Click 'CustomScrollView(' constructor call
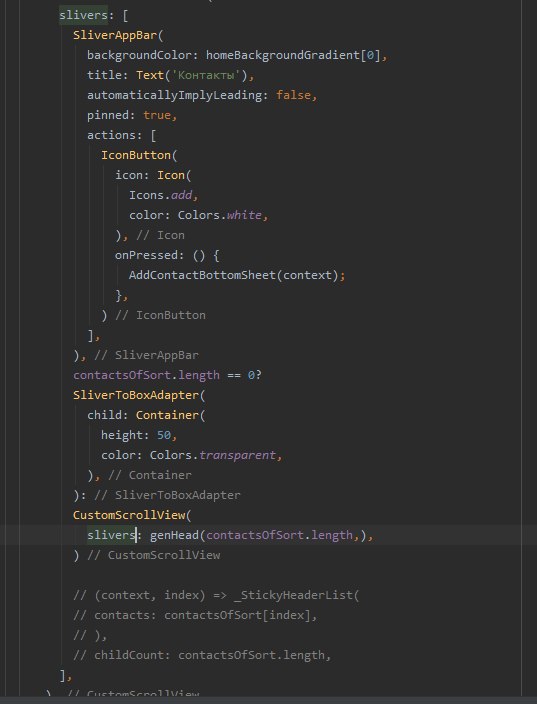The width and height of the screenshot is (537, 704). coord(132,515)
